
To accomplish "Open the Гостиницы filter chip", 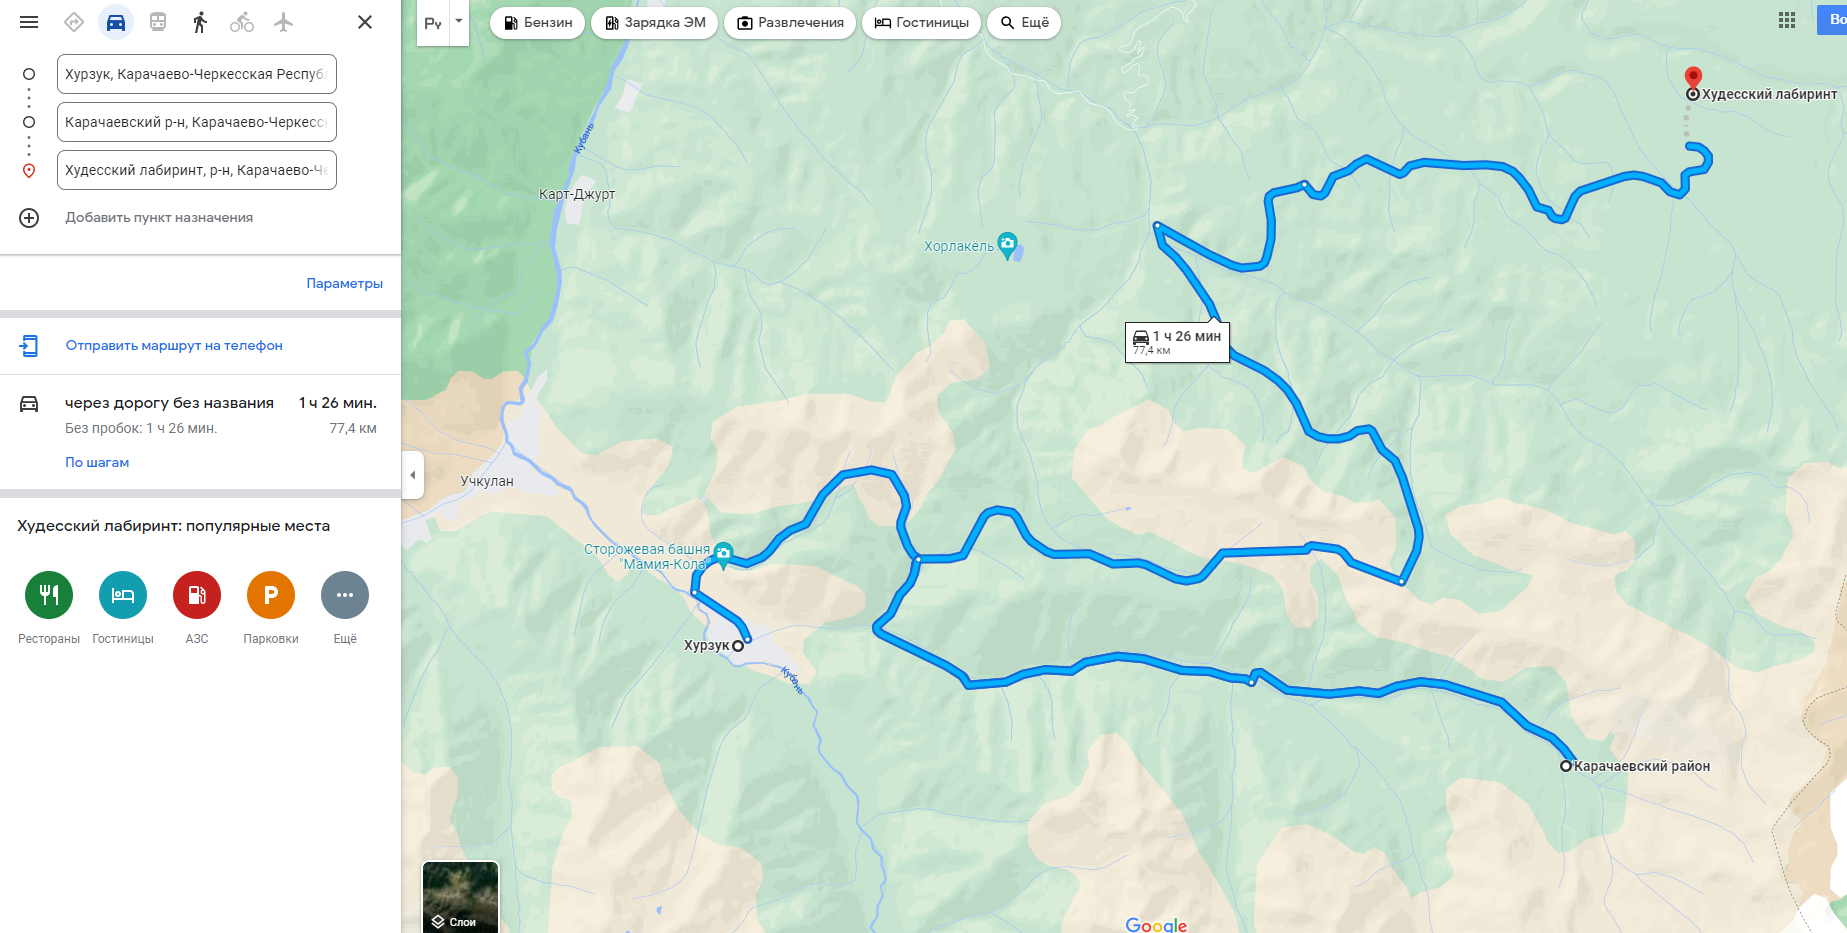I will pyautogui.click(x=922, y=23).
